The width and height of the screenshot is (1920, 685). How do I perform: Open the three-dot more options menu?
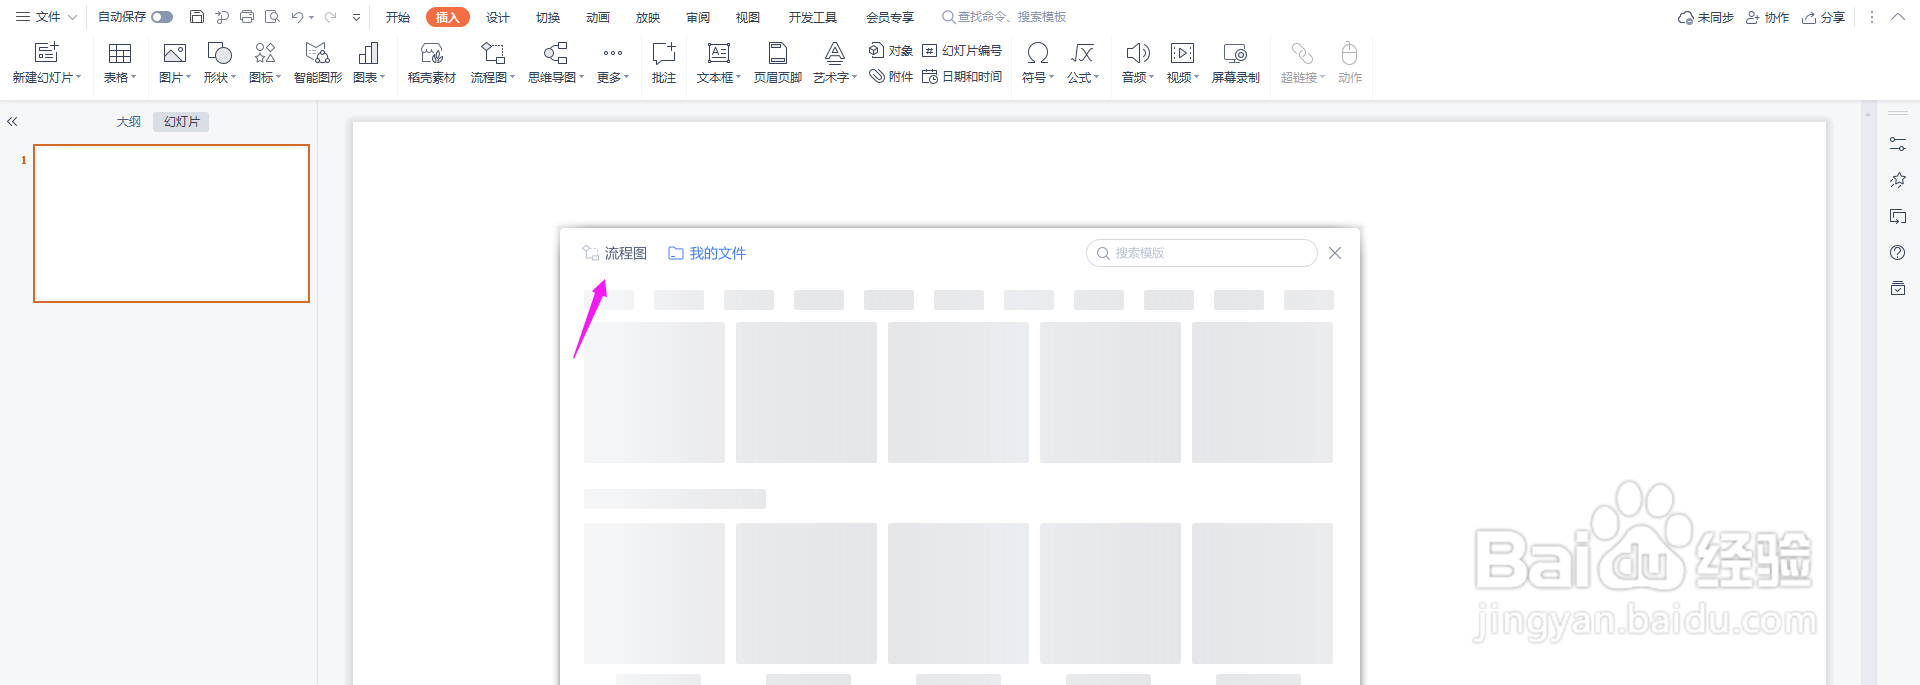[x=1872, y=17]
